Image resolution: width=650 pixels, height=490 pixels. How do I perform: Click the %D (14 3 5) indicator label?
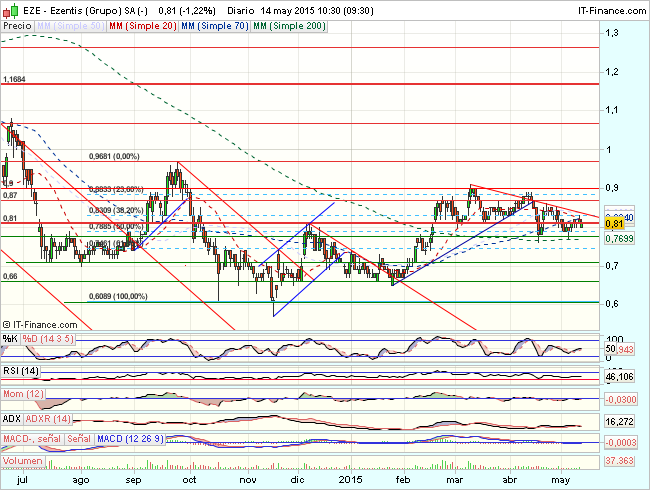click(48, 339)
